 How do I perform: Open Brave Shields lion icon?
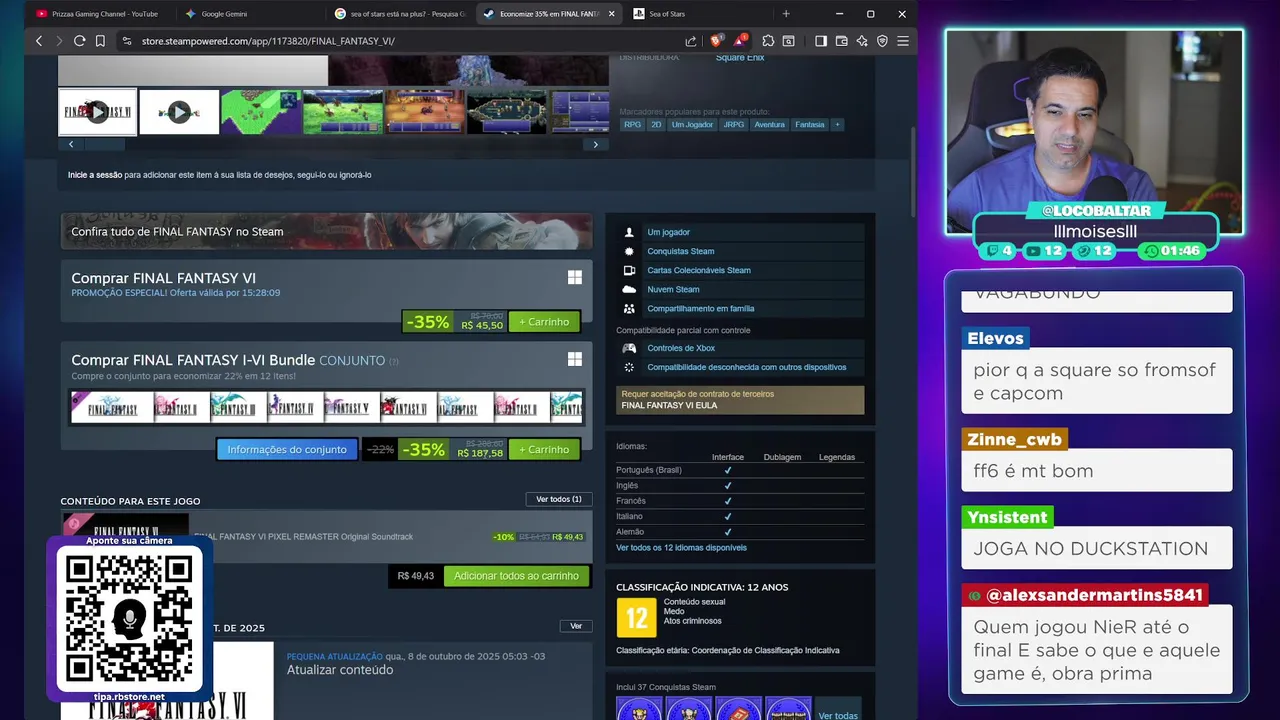pos(716,41)
